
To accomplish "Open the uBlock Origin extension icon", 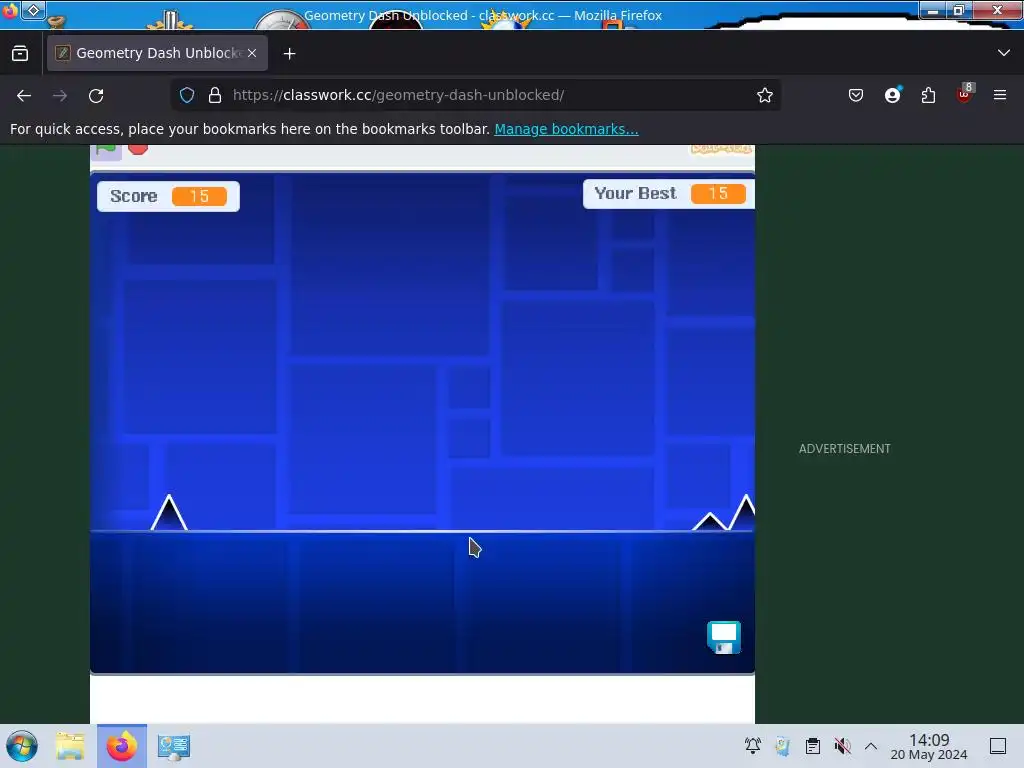I will pos(965,94).
